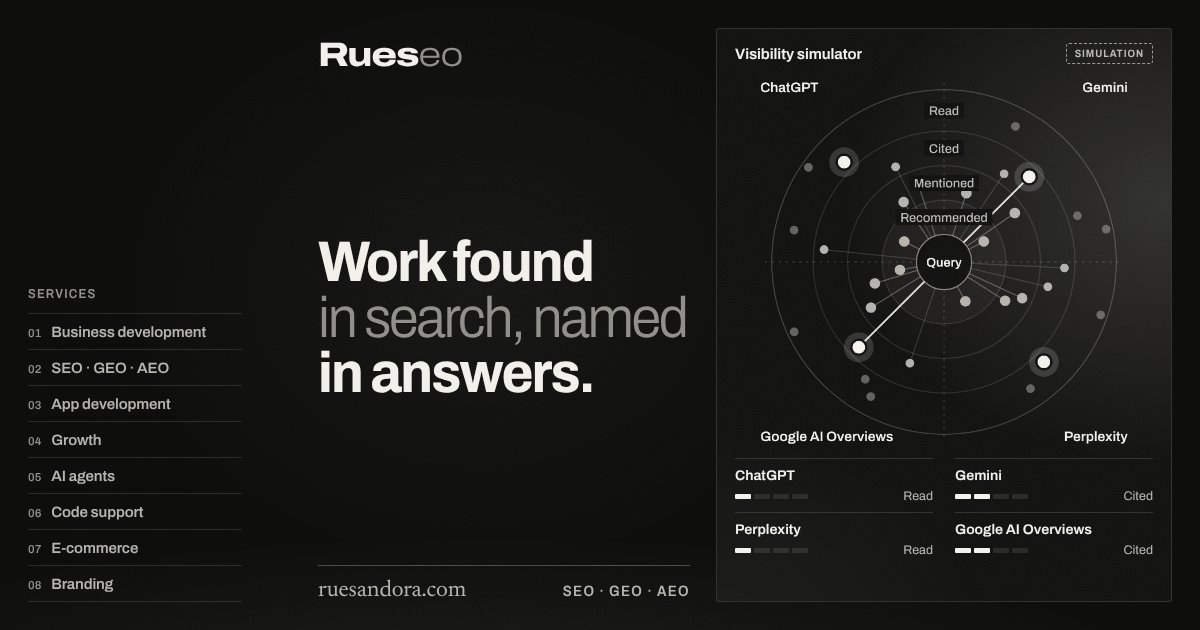This screenshot has height=630, width=1200.
Task: Click the Cited ring label
Action: click(944, 149)
